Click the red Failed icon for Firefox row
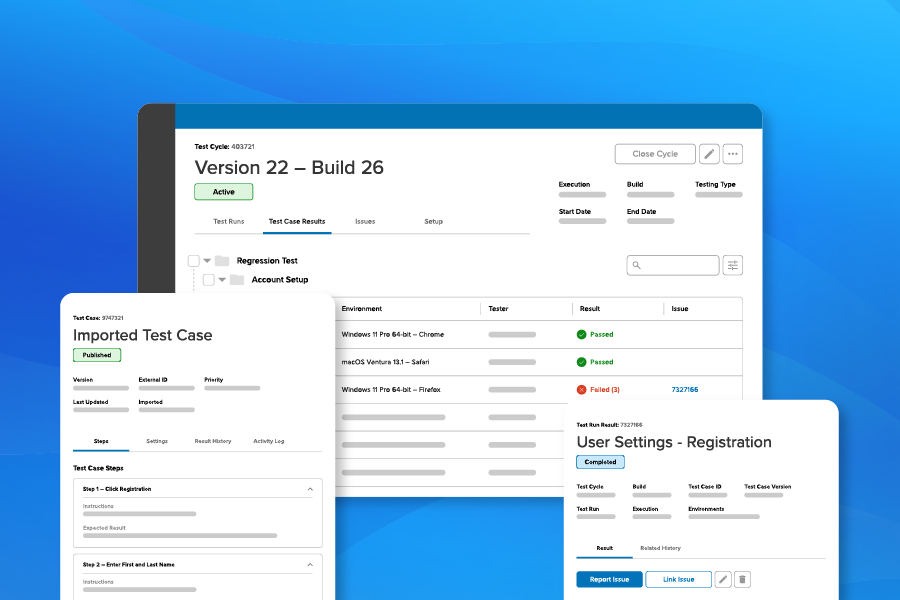This screenshot has height=600, width=900. click(x=581, y=389)
